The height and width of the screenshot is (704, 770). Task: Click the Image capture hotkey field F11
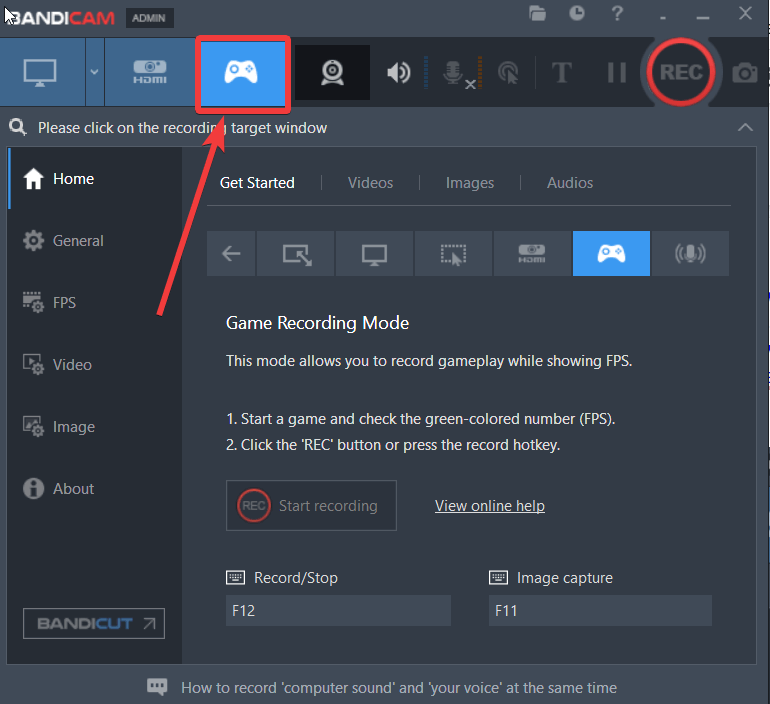[x=600, y=610]
